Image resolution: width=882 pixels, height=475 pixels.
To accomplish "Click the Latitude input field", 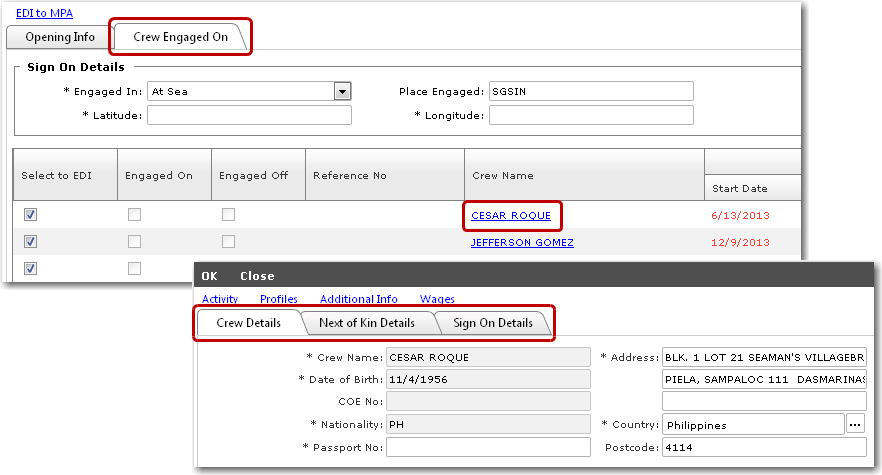I will tap(249, 115).
